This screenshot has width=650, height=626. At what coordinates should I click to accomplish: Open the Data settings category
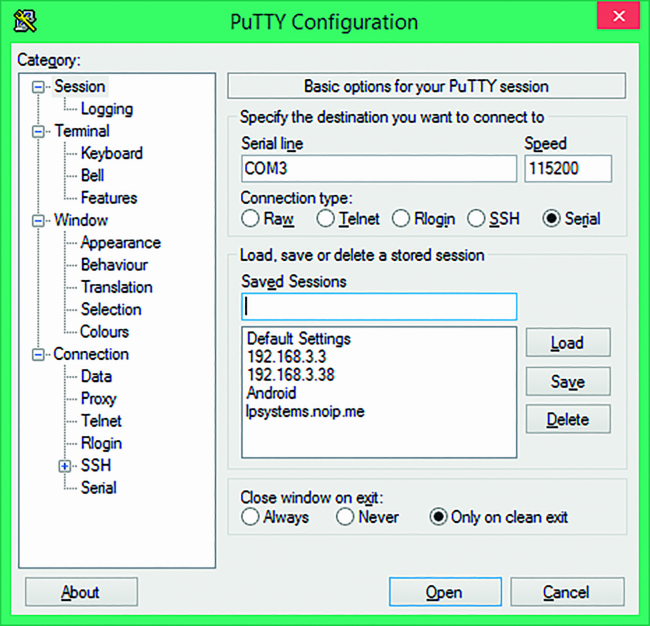[x=96, y=376]
